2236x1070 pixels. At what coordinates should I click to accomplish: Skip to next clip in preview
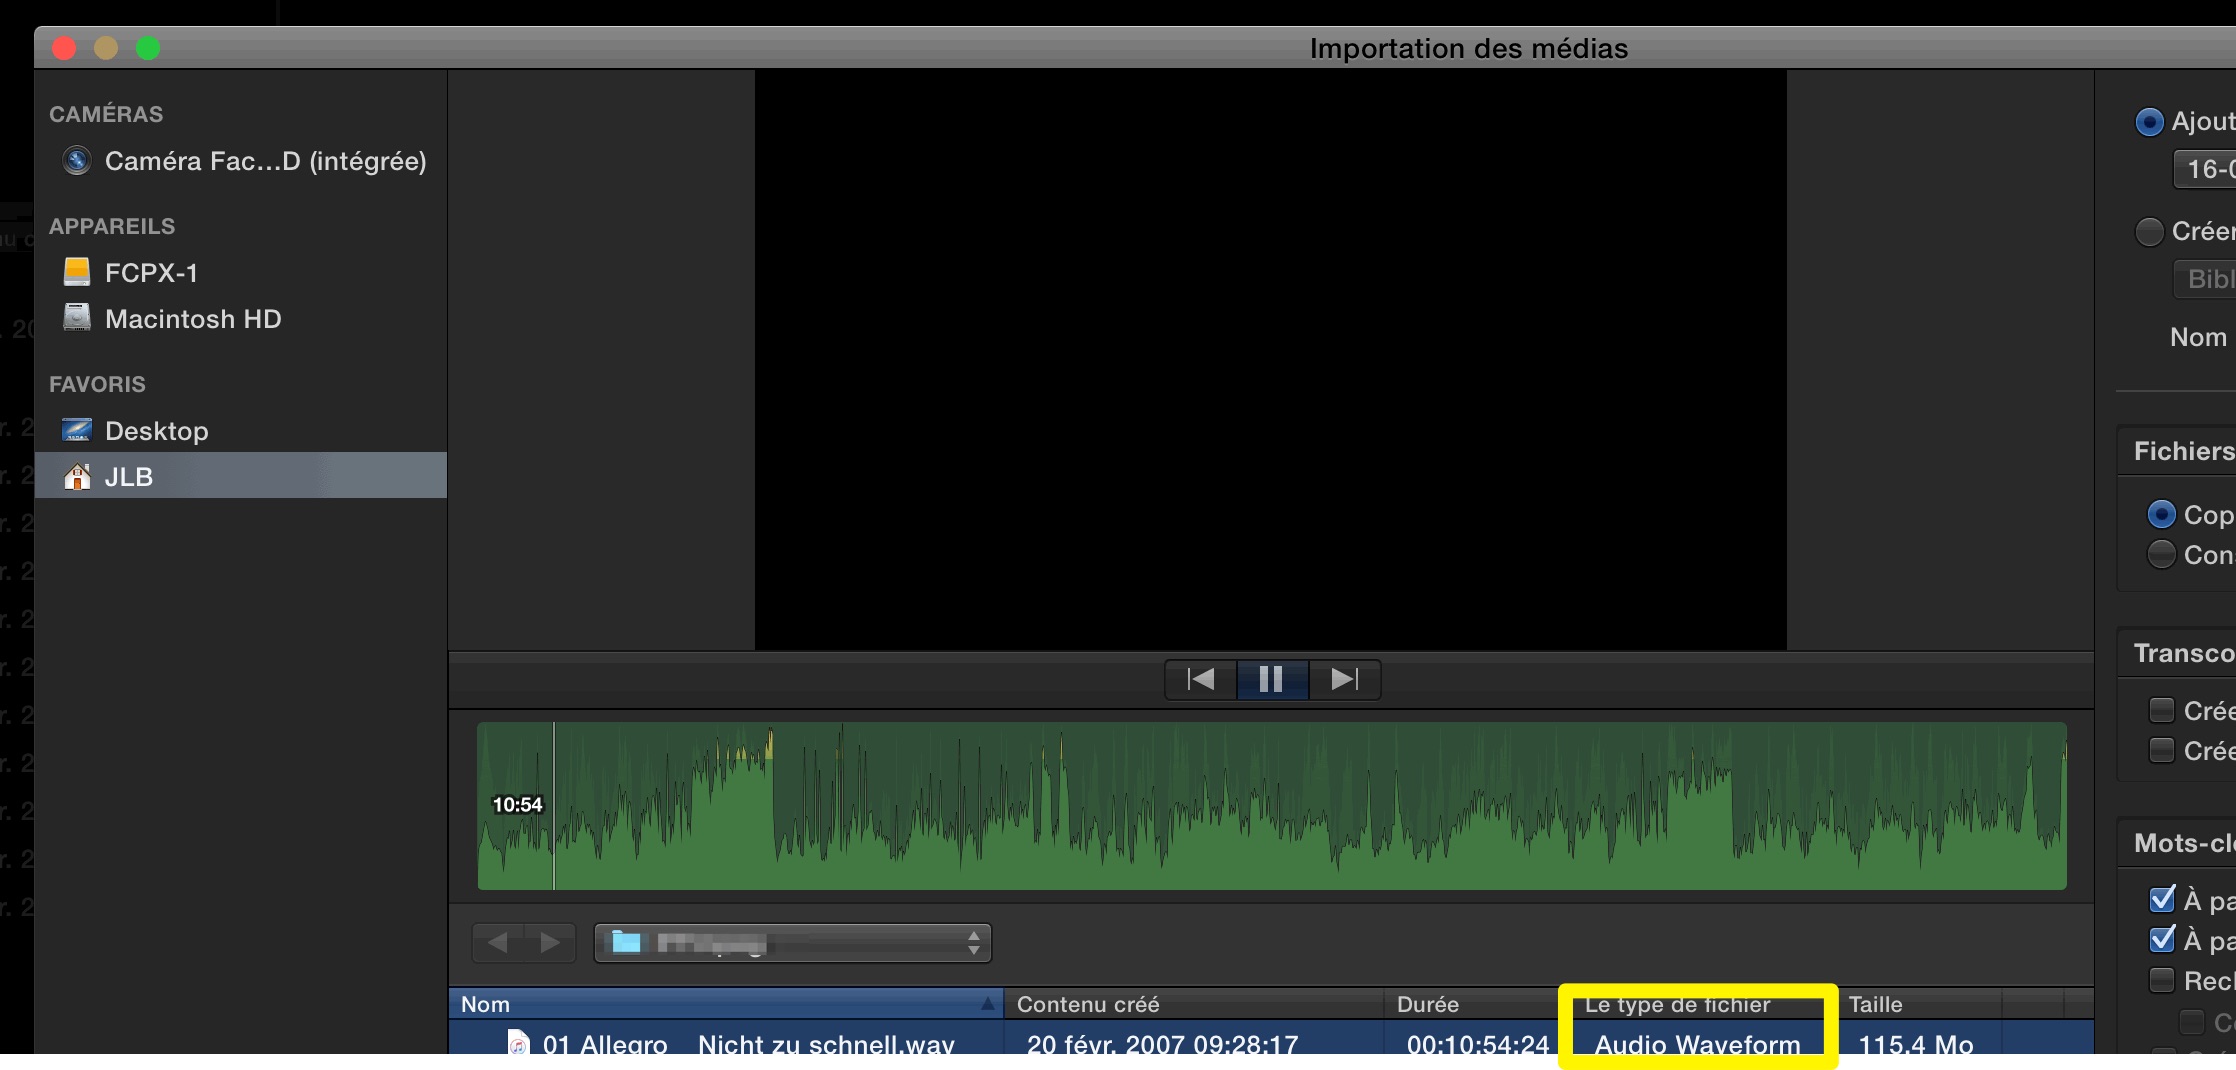coord(1344,680)
